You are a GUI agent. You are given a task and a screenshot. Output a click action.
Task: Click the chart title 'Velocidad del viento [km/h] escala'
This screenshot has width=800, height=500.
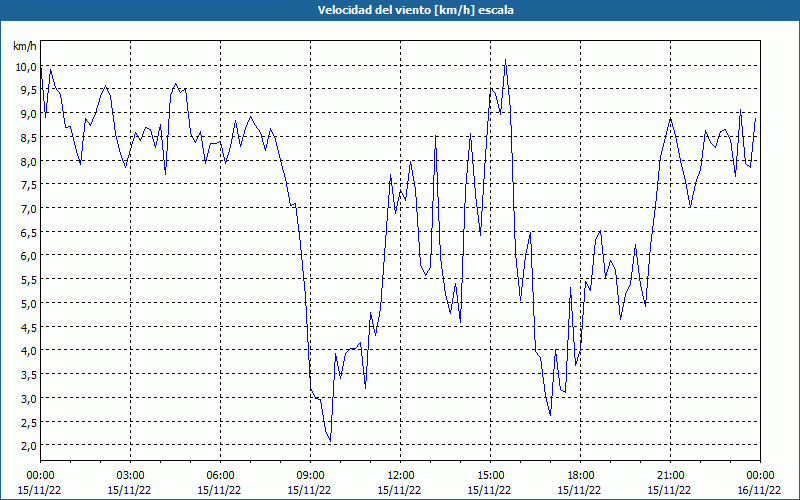(415, 10)
